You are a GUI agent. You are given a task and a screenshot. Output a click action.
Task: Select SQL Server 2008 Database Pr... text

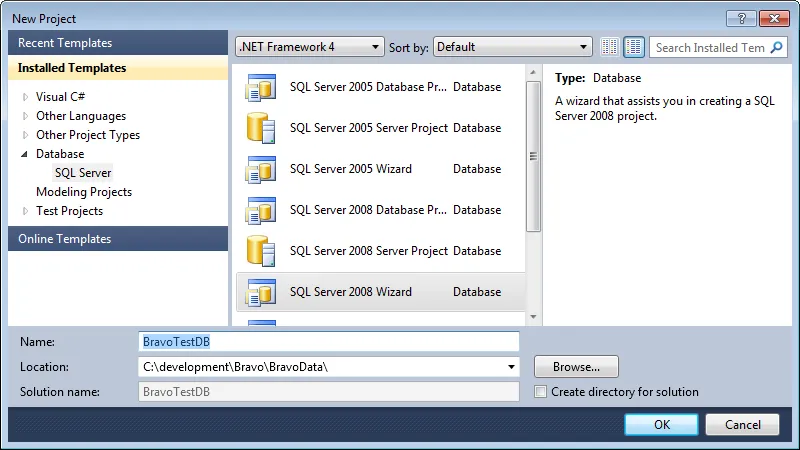[368, 210]
